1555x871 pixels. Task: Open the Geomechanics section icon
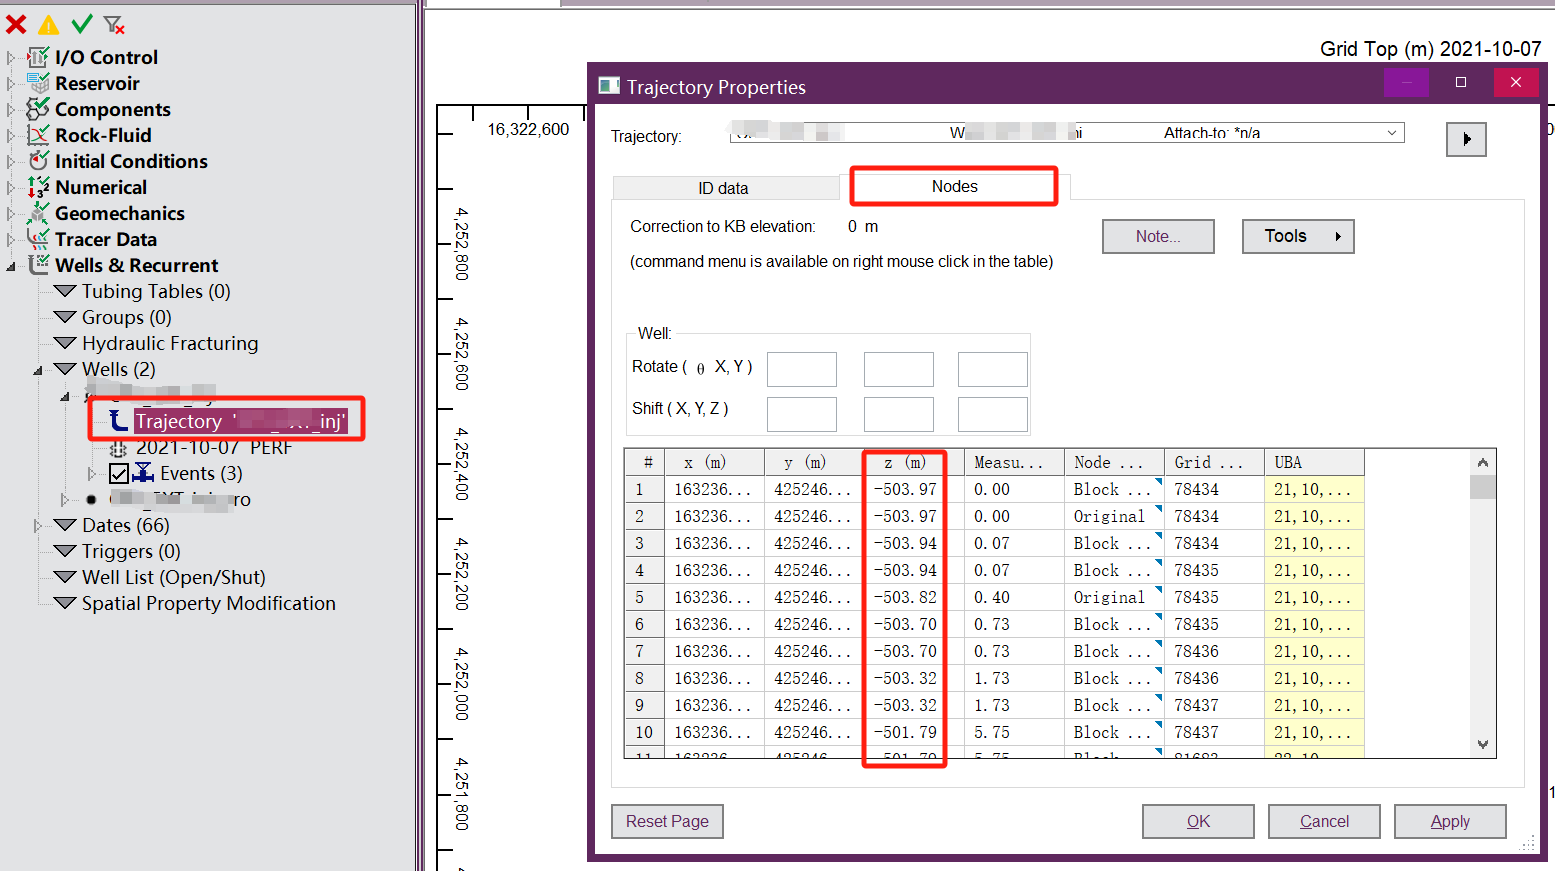[38, 213]
